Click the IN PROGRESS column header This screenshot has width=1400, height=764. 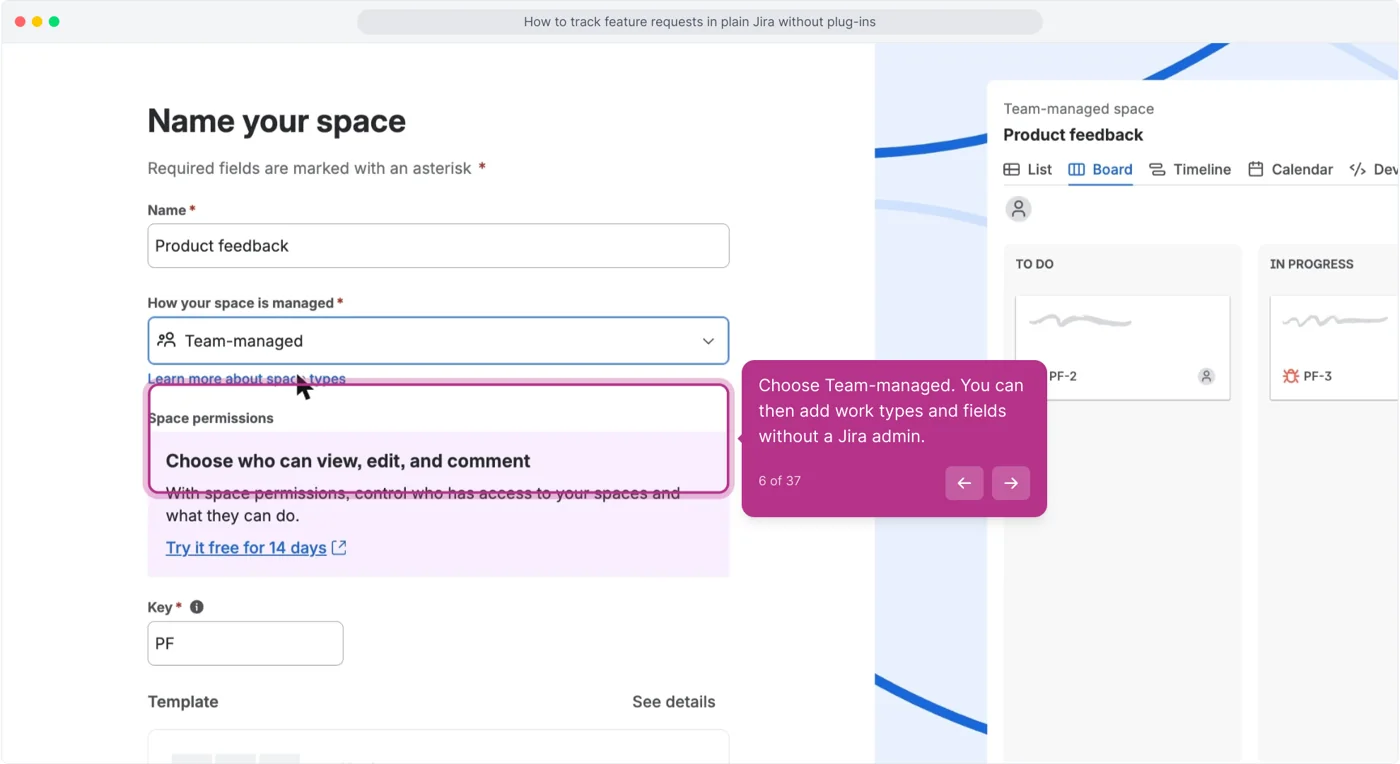click(1312, 264)
